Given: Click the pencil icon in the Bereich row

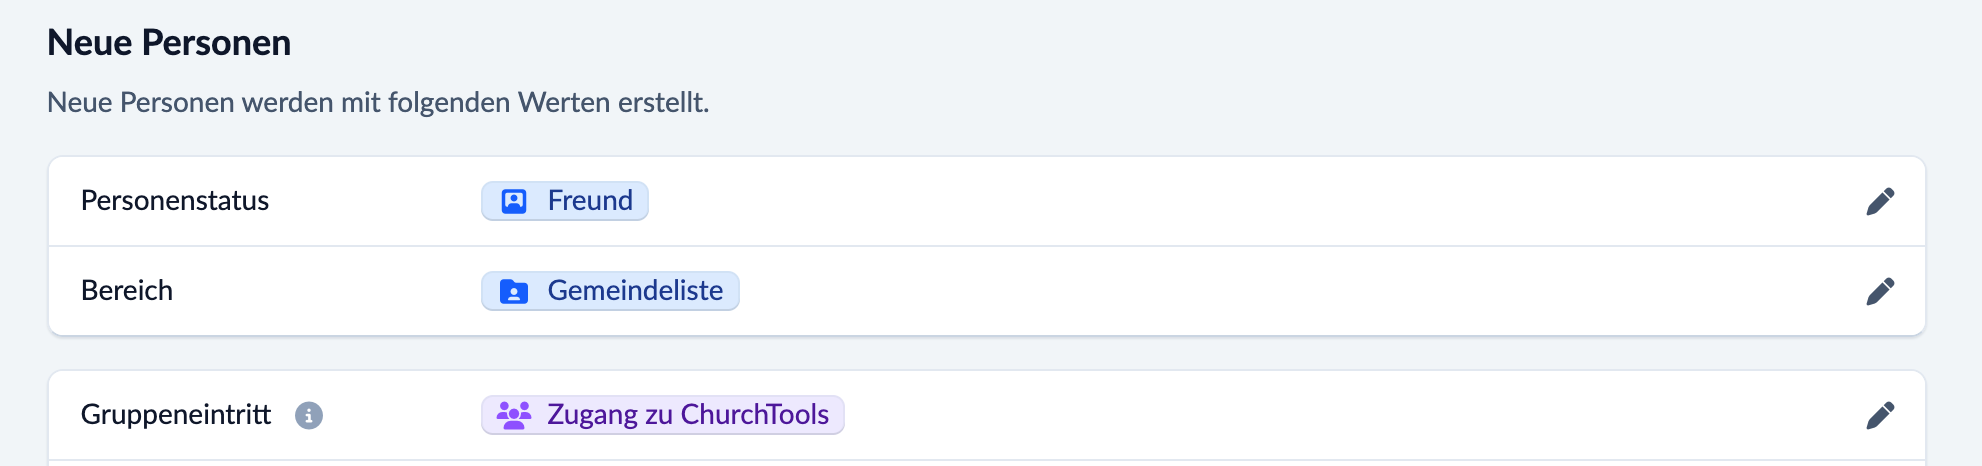Looking at the screenshot, I should point(1880,291).
